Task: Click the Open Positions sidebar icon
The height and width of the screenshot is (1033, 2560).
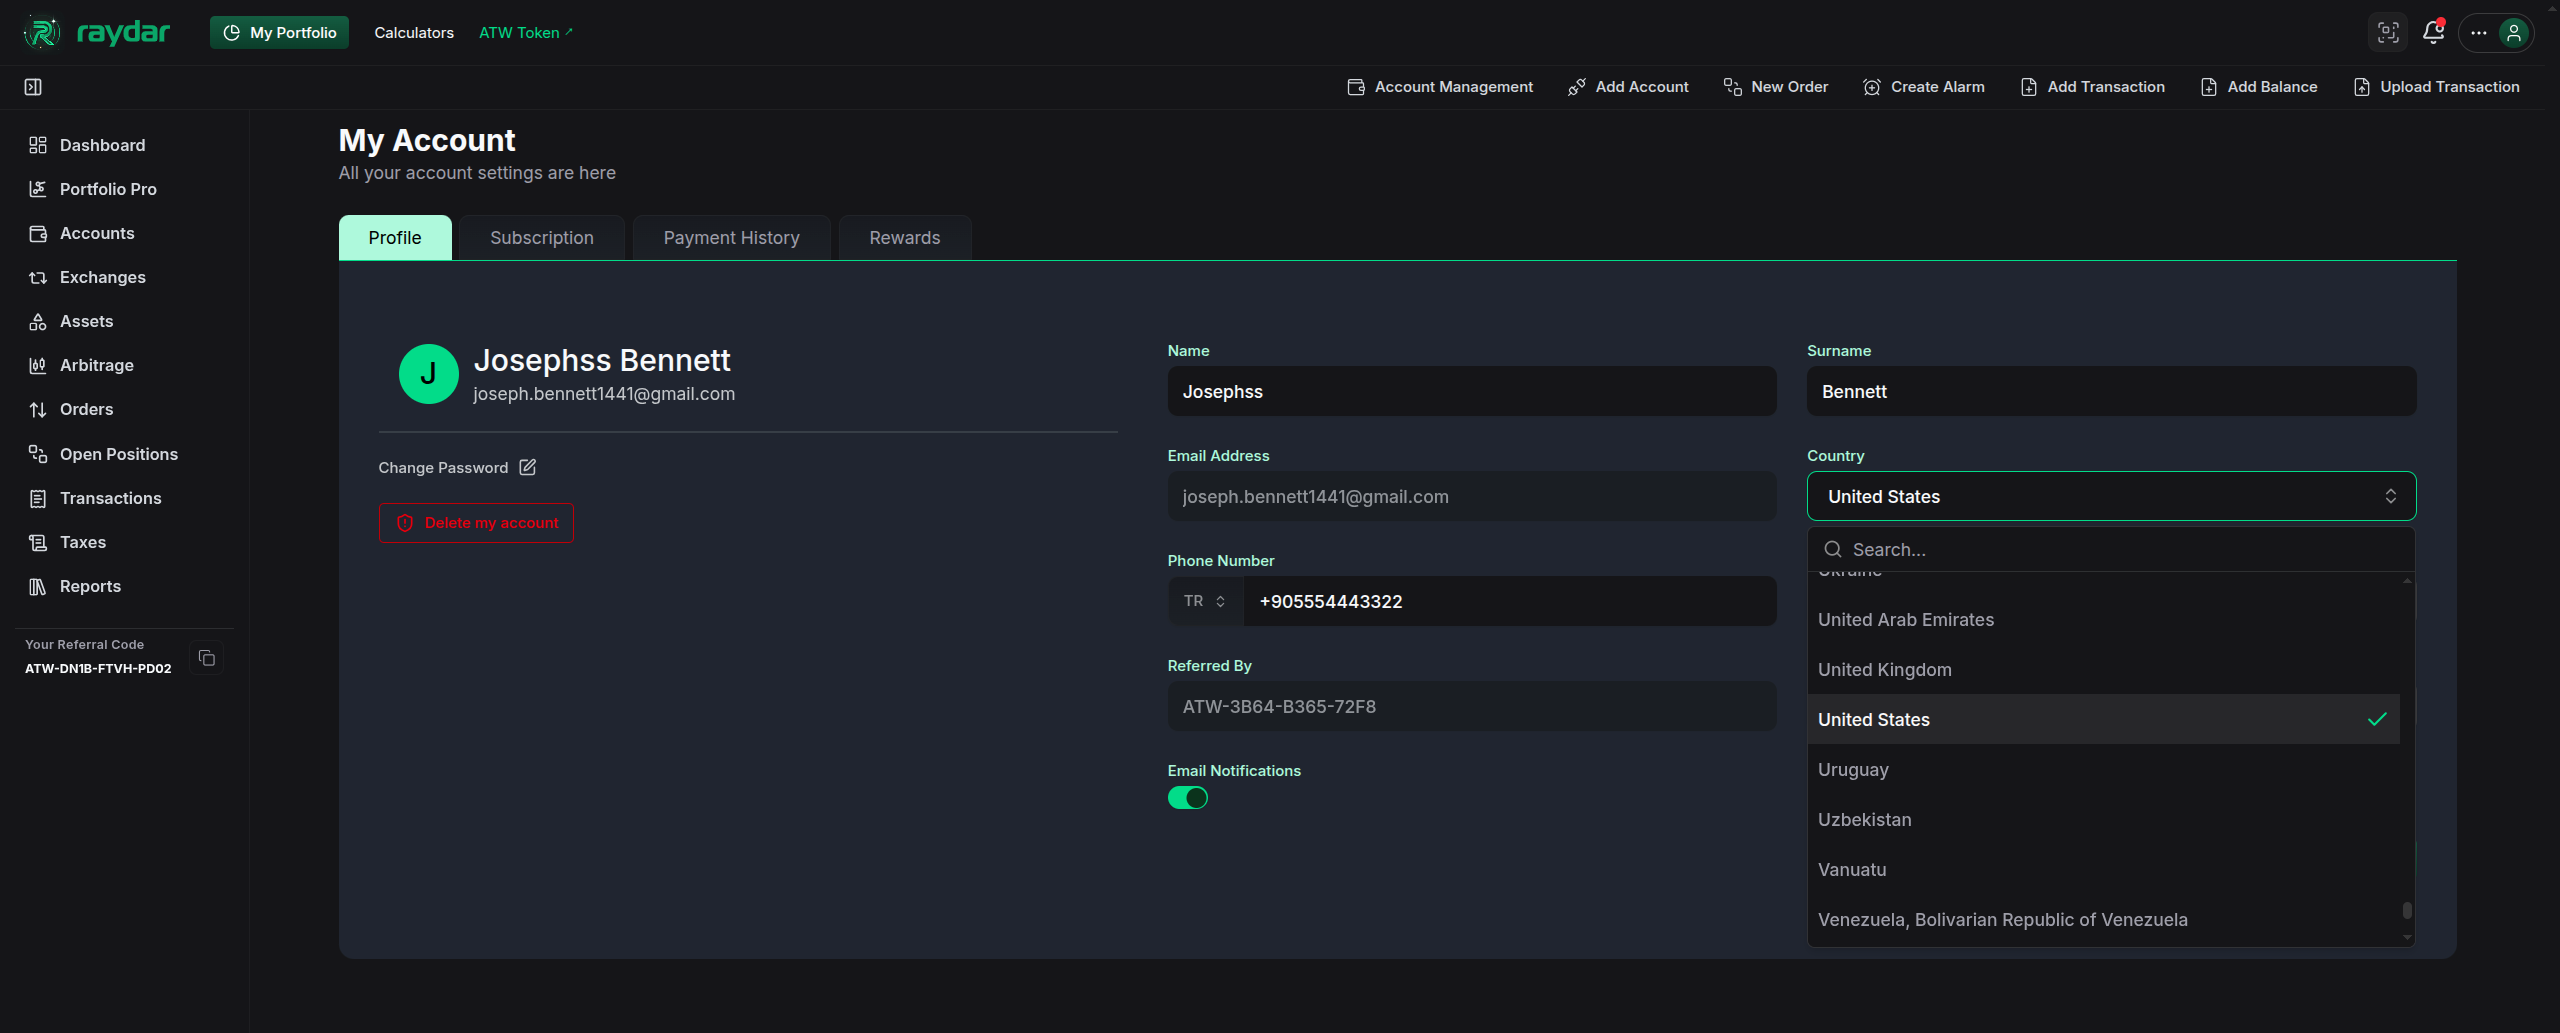Action: (x=38, y=454)
